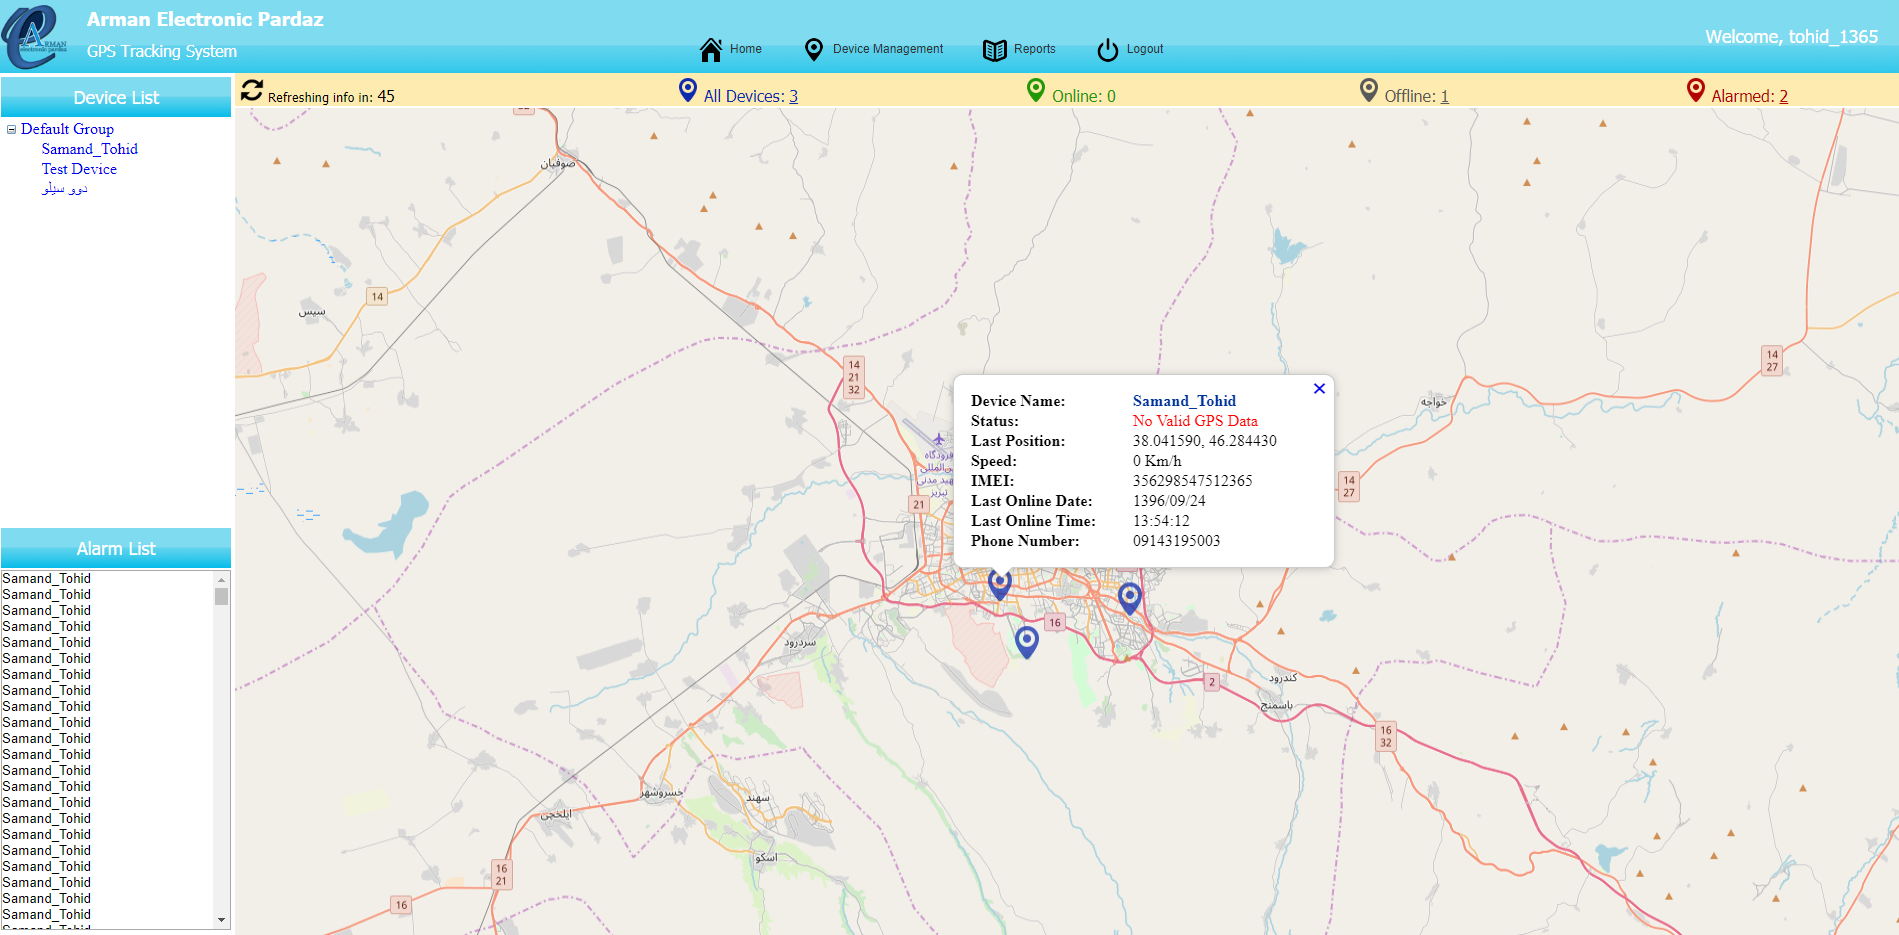1899x935 pixels.
Task: Click Samand_Tohid name link in popup
Action: point(1184,401)
